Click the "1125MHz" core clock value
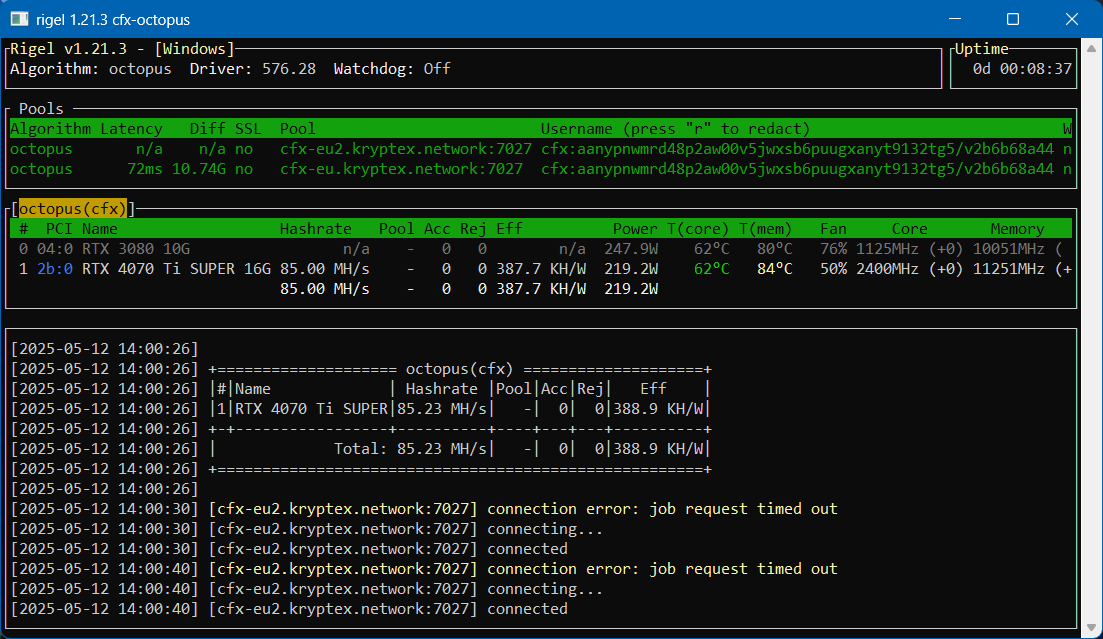Screen dimensions: 1103x639 pos(887,249)
